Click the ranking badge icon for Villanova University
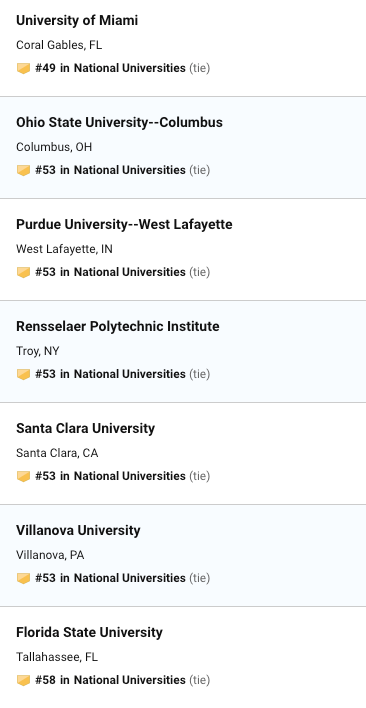Screen dimensions: 366x708 coord(23,579)
